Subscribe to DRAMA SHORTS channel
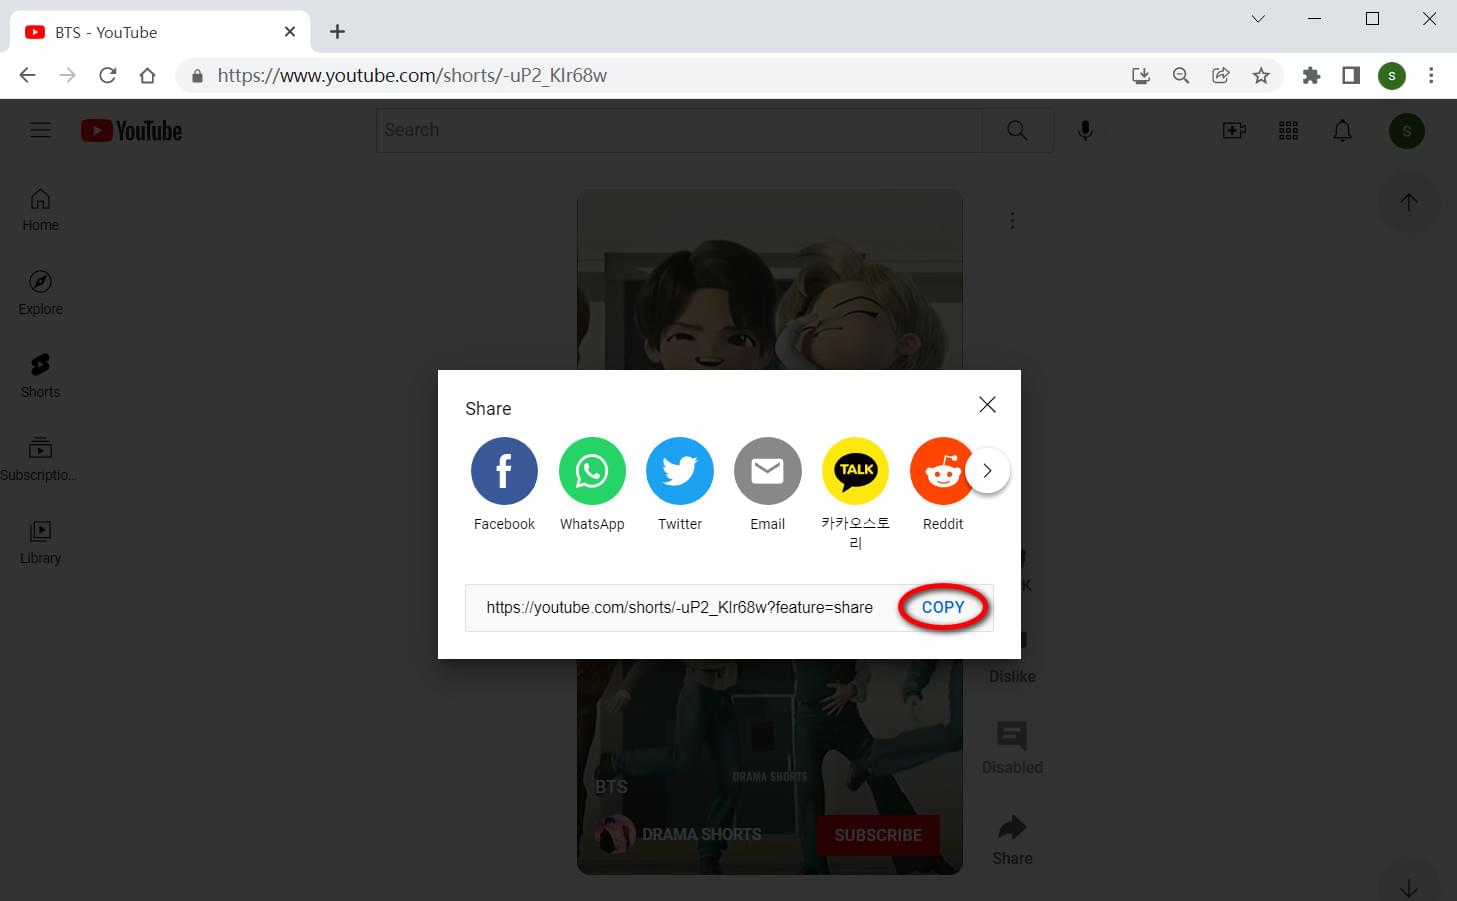Image resolution: width=1457 pixels, height=901 pixels. (x=878, y=835)
